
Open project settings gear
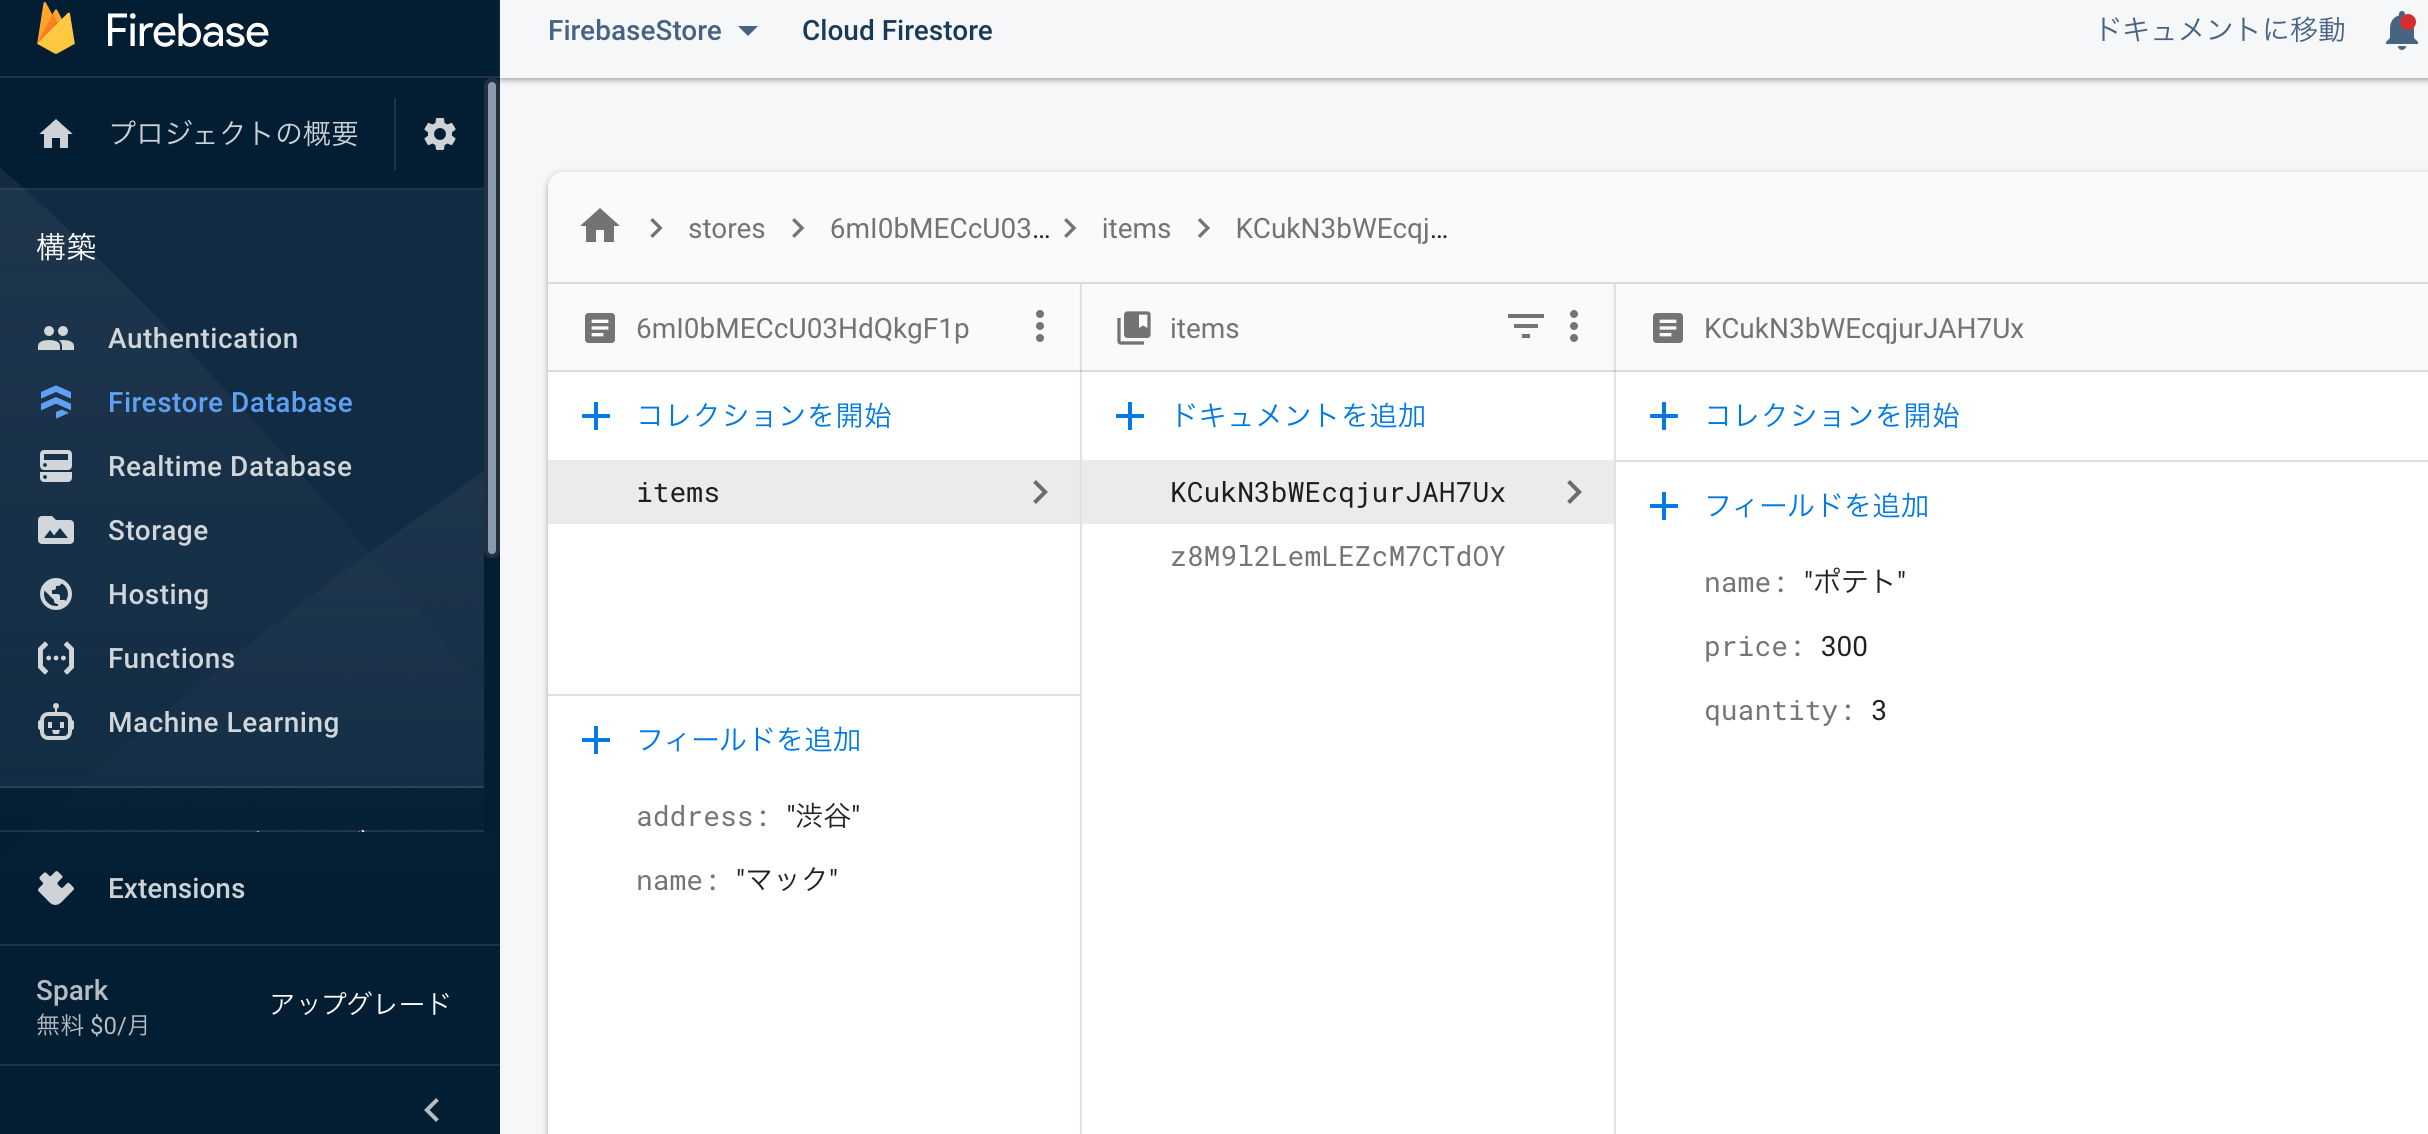(439, 133)
